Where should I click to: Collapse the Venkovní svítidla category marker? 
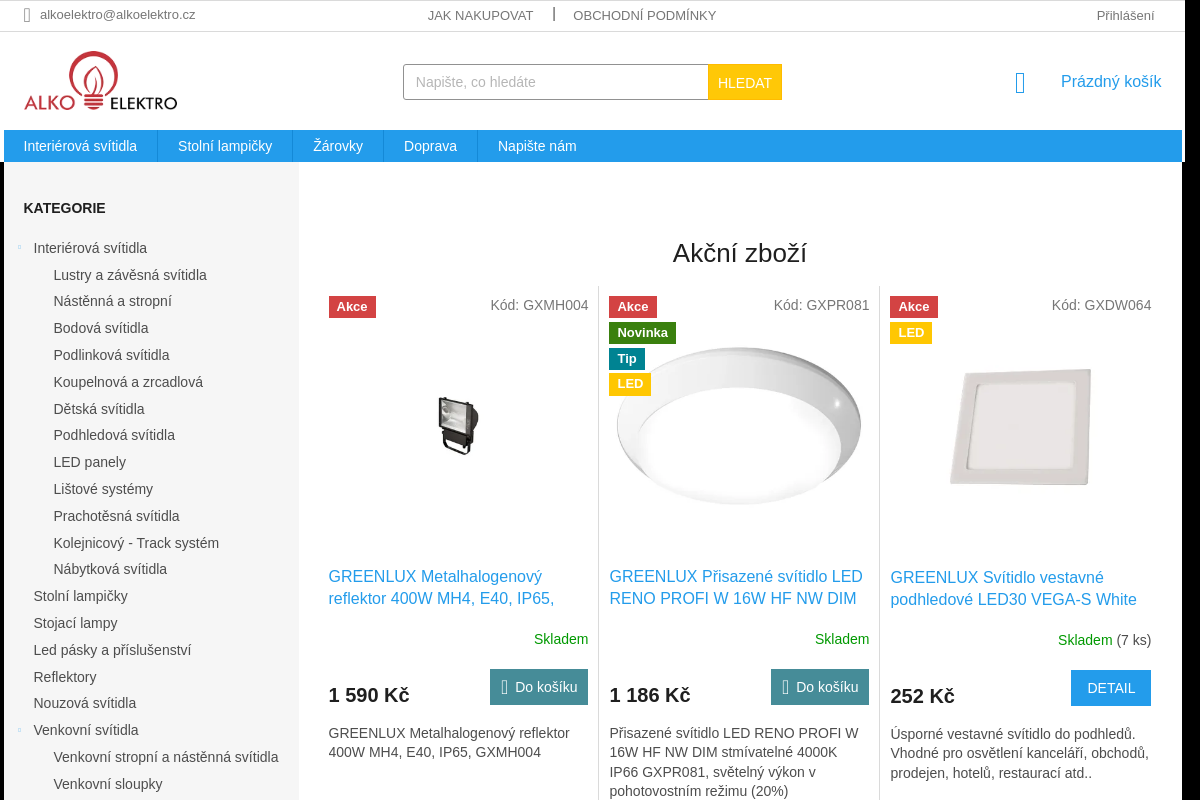coord(19,730)
